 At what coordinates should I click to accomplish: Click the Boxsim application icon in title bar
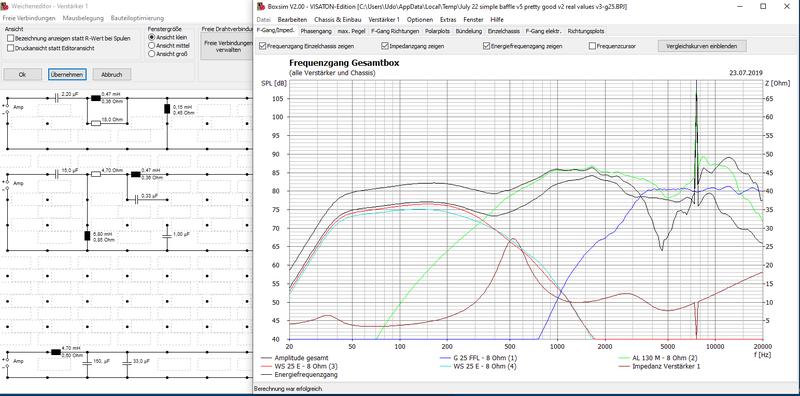(x=261, y=7)
